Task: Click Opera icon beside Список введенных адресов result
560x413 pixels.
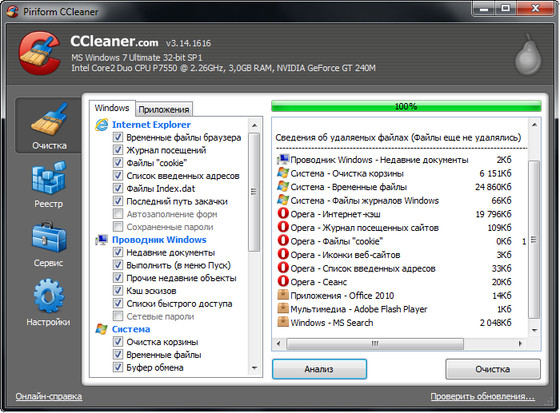Action: pos(283,268)
